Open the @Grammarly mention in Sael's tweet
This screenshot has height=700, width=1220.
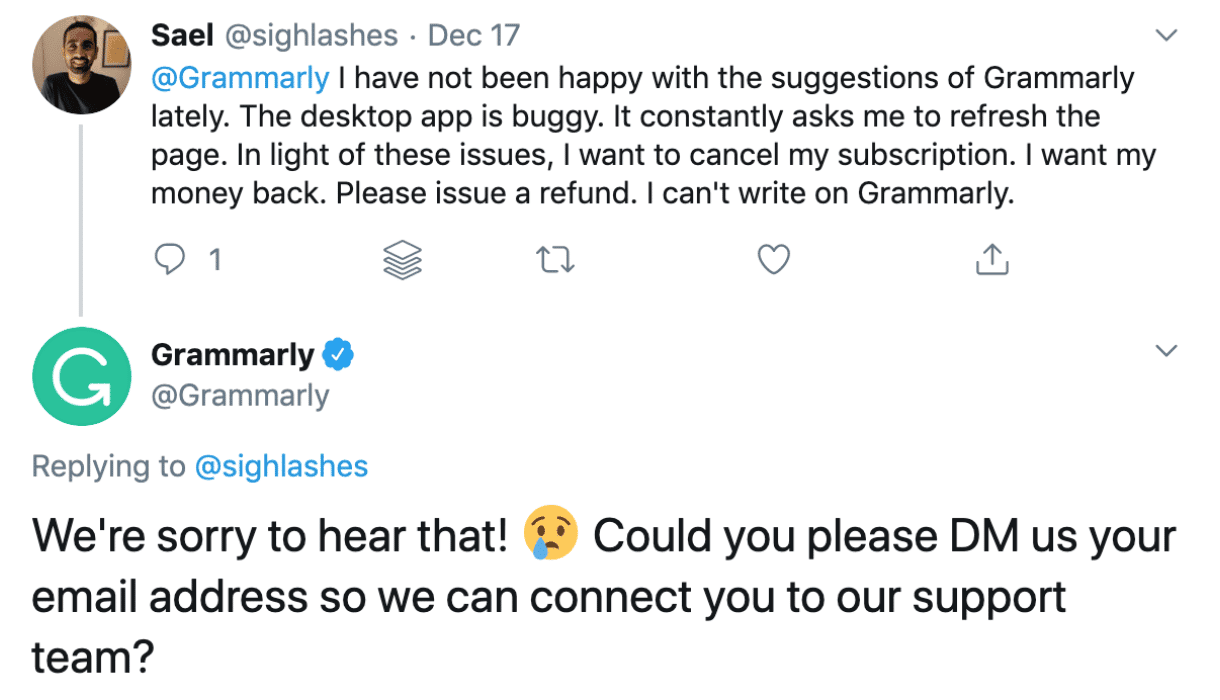[239, 77]
